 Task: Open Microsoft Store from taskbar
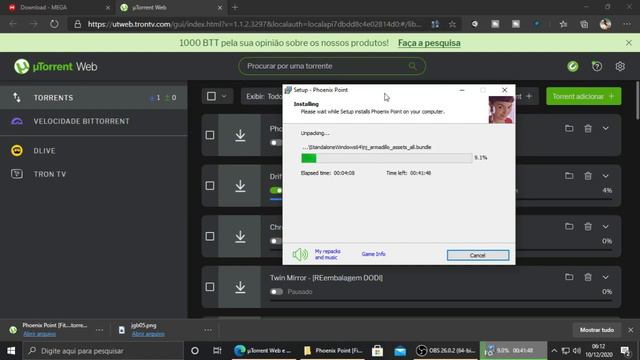coord(378,351)
